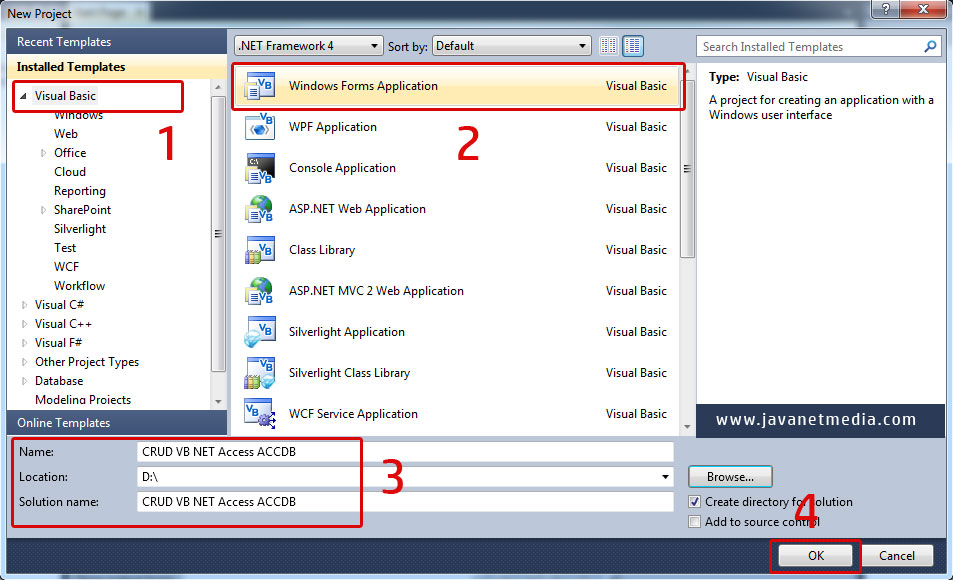Viewport: 953px width, 580px height.
Task: Click the Cancel button
Action: 896,556
